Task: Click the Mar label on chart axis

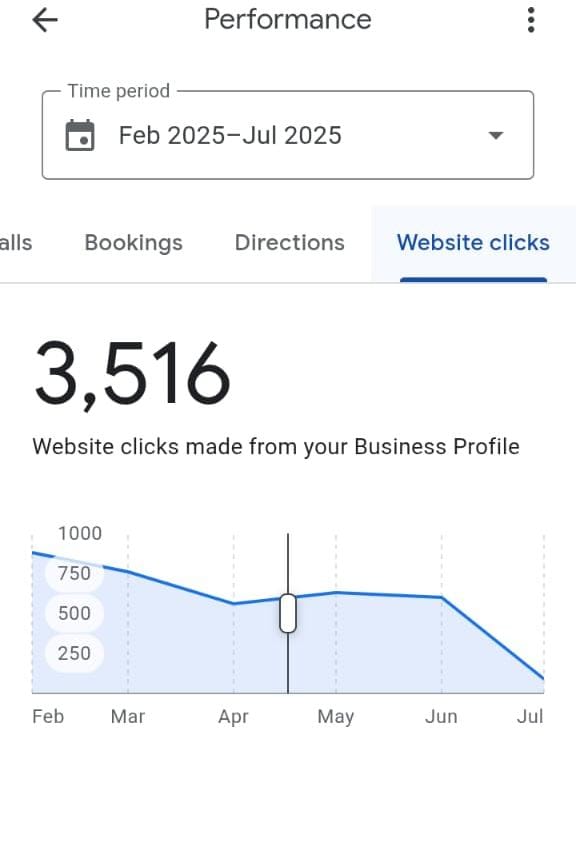Action: point(128,716)
